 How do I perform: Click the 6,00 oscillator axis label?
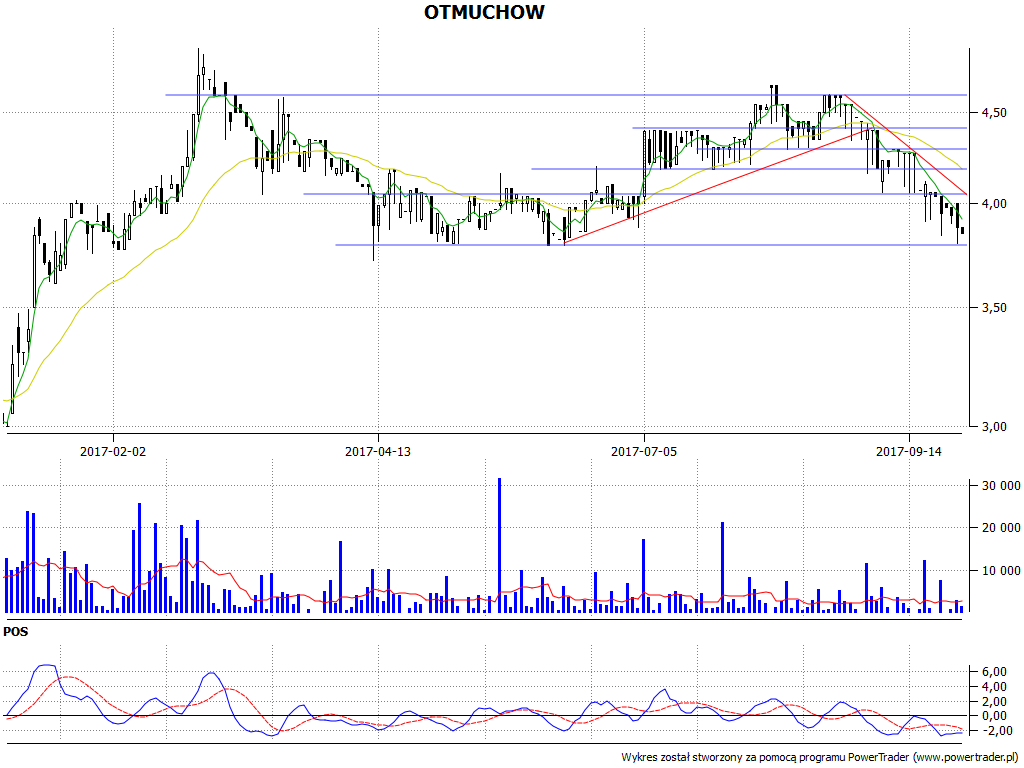pyautogui.click(x=994, y=672)
